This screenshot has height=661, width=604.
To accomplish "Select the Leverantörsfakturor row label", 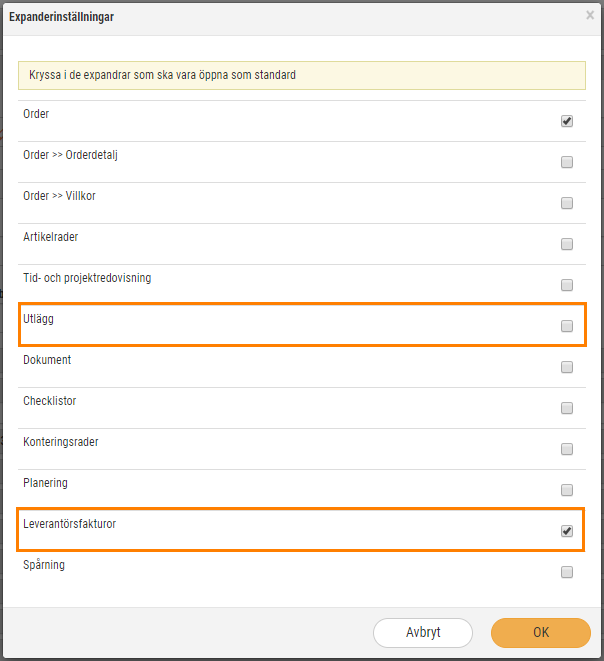I will point(70,524).
